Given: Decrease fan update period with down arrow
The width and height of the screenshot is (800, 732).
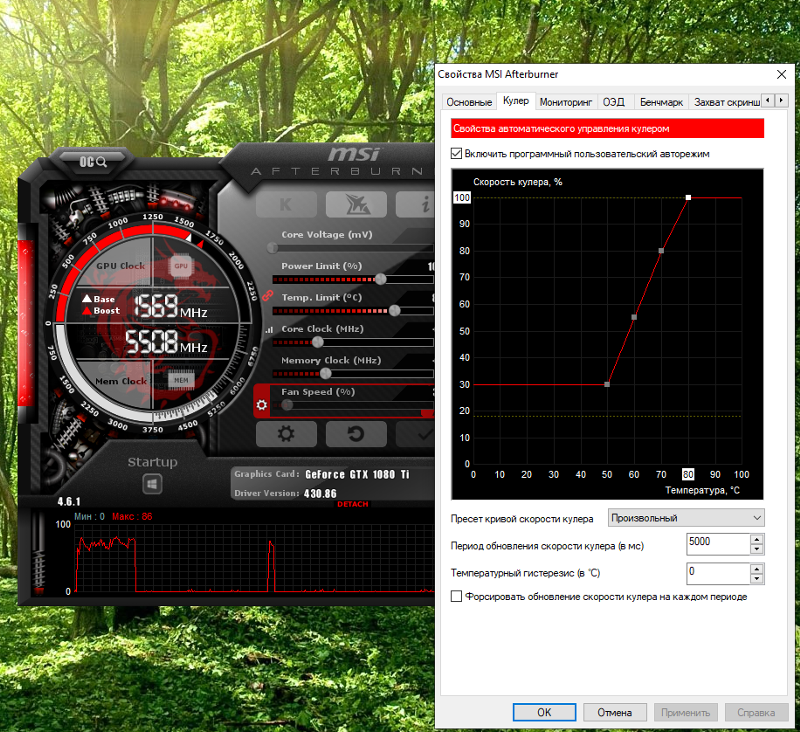Looking at the screenshot, I should click(757, 549).
